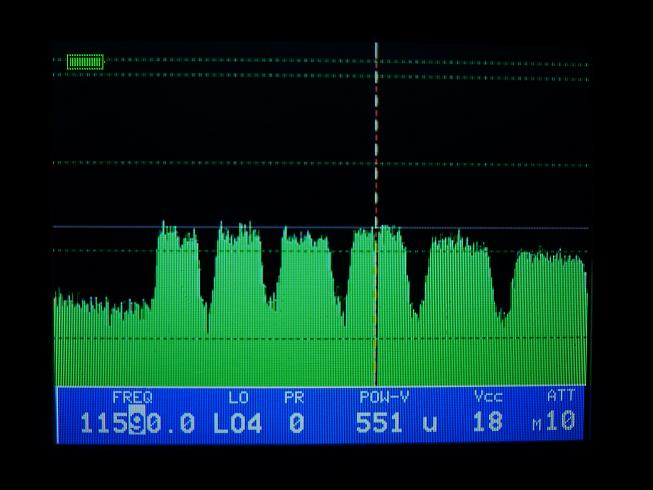Select the power unit 'u' indicator
Viewport: 653px width, 490px height.
point(430,424)
